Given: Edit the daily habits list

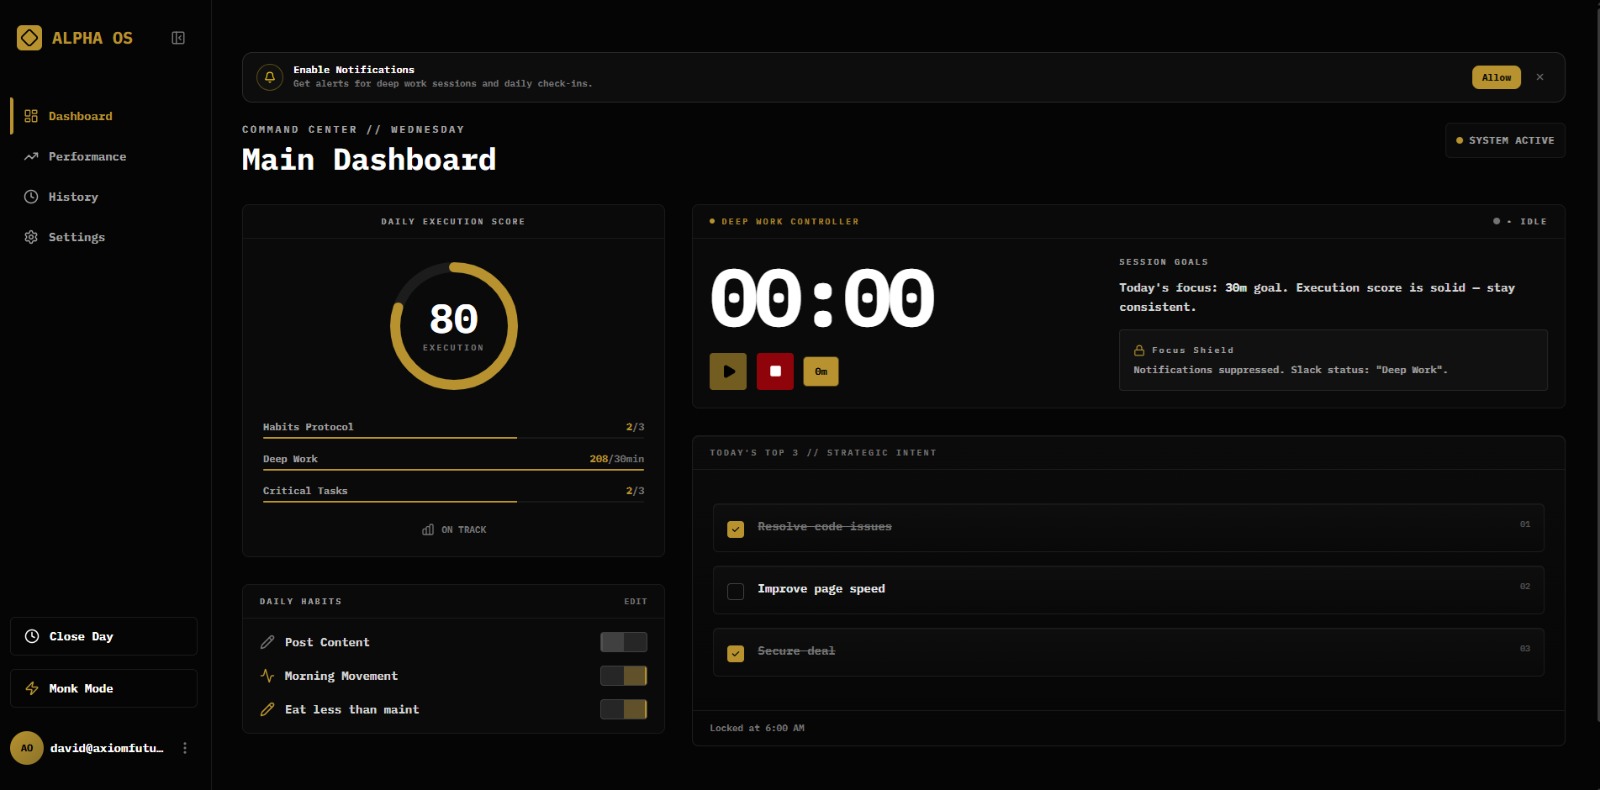Looking at the screenshot, I should pyautogui.click(x=636, y=601).
